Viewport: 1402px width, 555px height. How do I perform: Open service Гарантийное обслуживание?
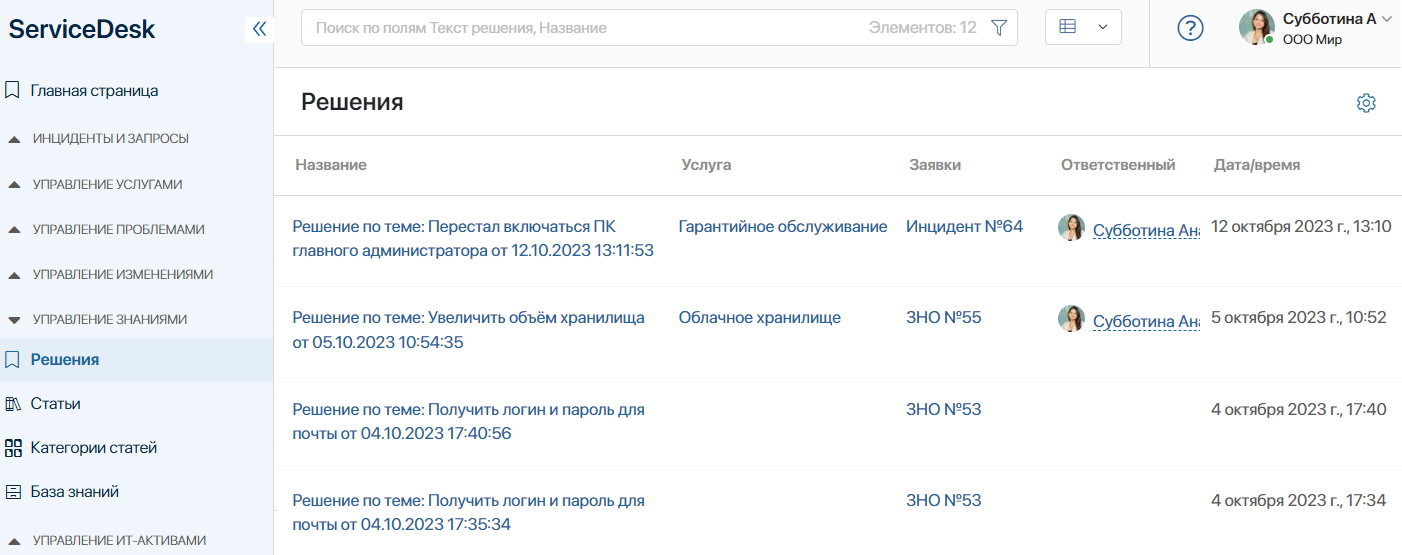tap(783, 227)
